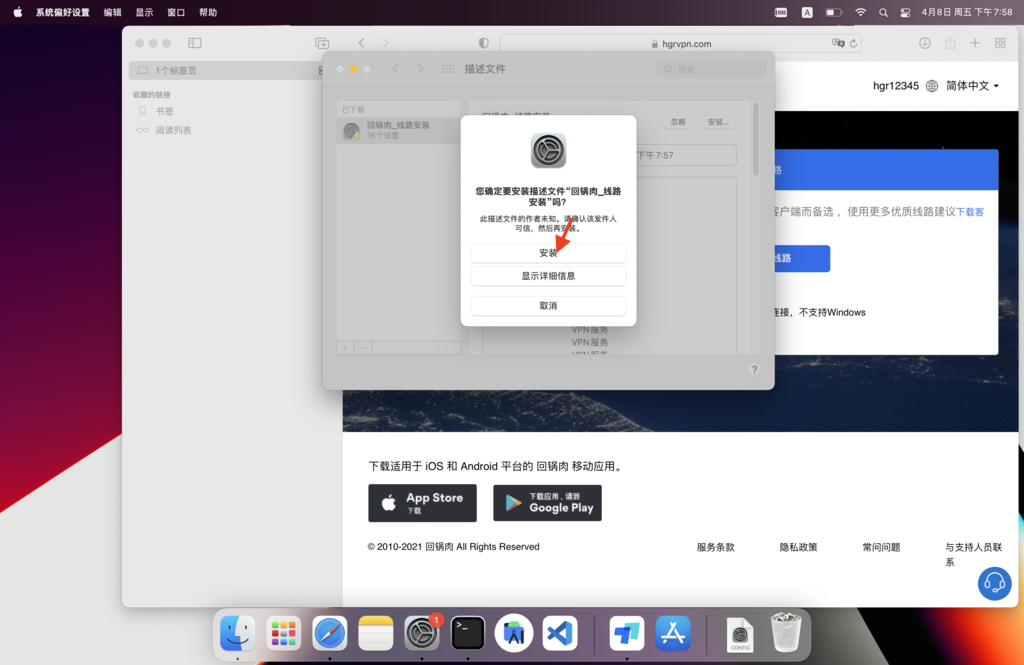Toggle the Safari sidebar button

tap(195, 43)
